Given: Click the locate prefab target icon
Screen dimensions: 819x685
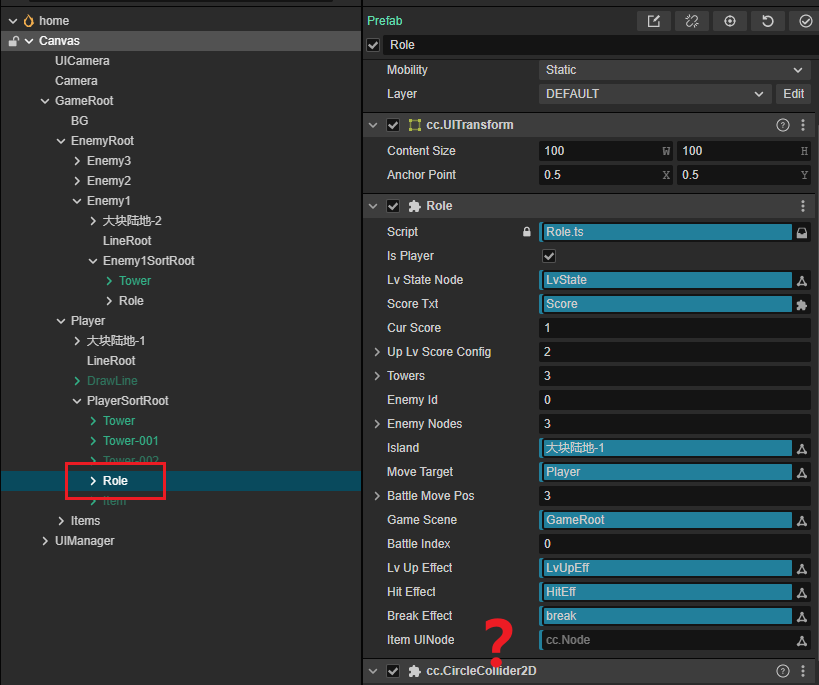Looking at the screenshot, I should point(730,21).
